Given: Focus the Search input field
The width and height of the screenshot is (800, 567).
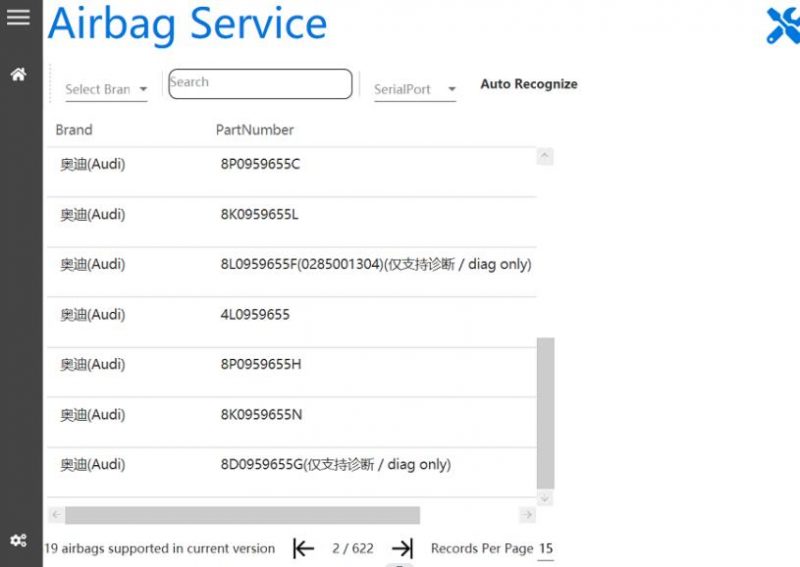Looking at the screenshot, I should pos(260,84).
